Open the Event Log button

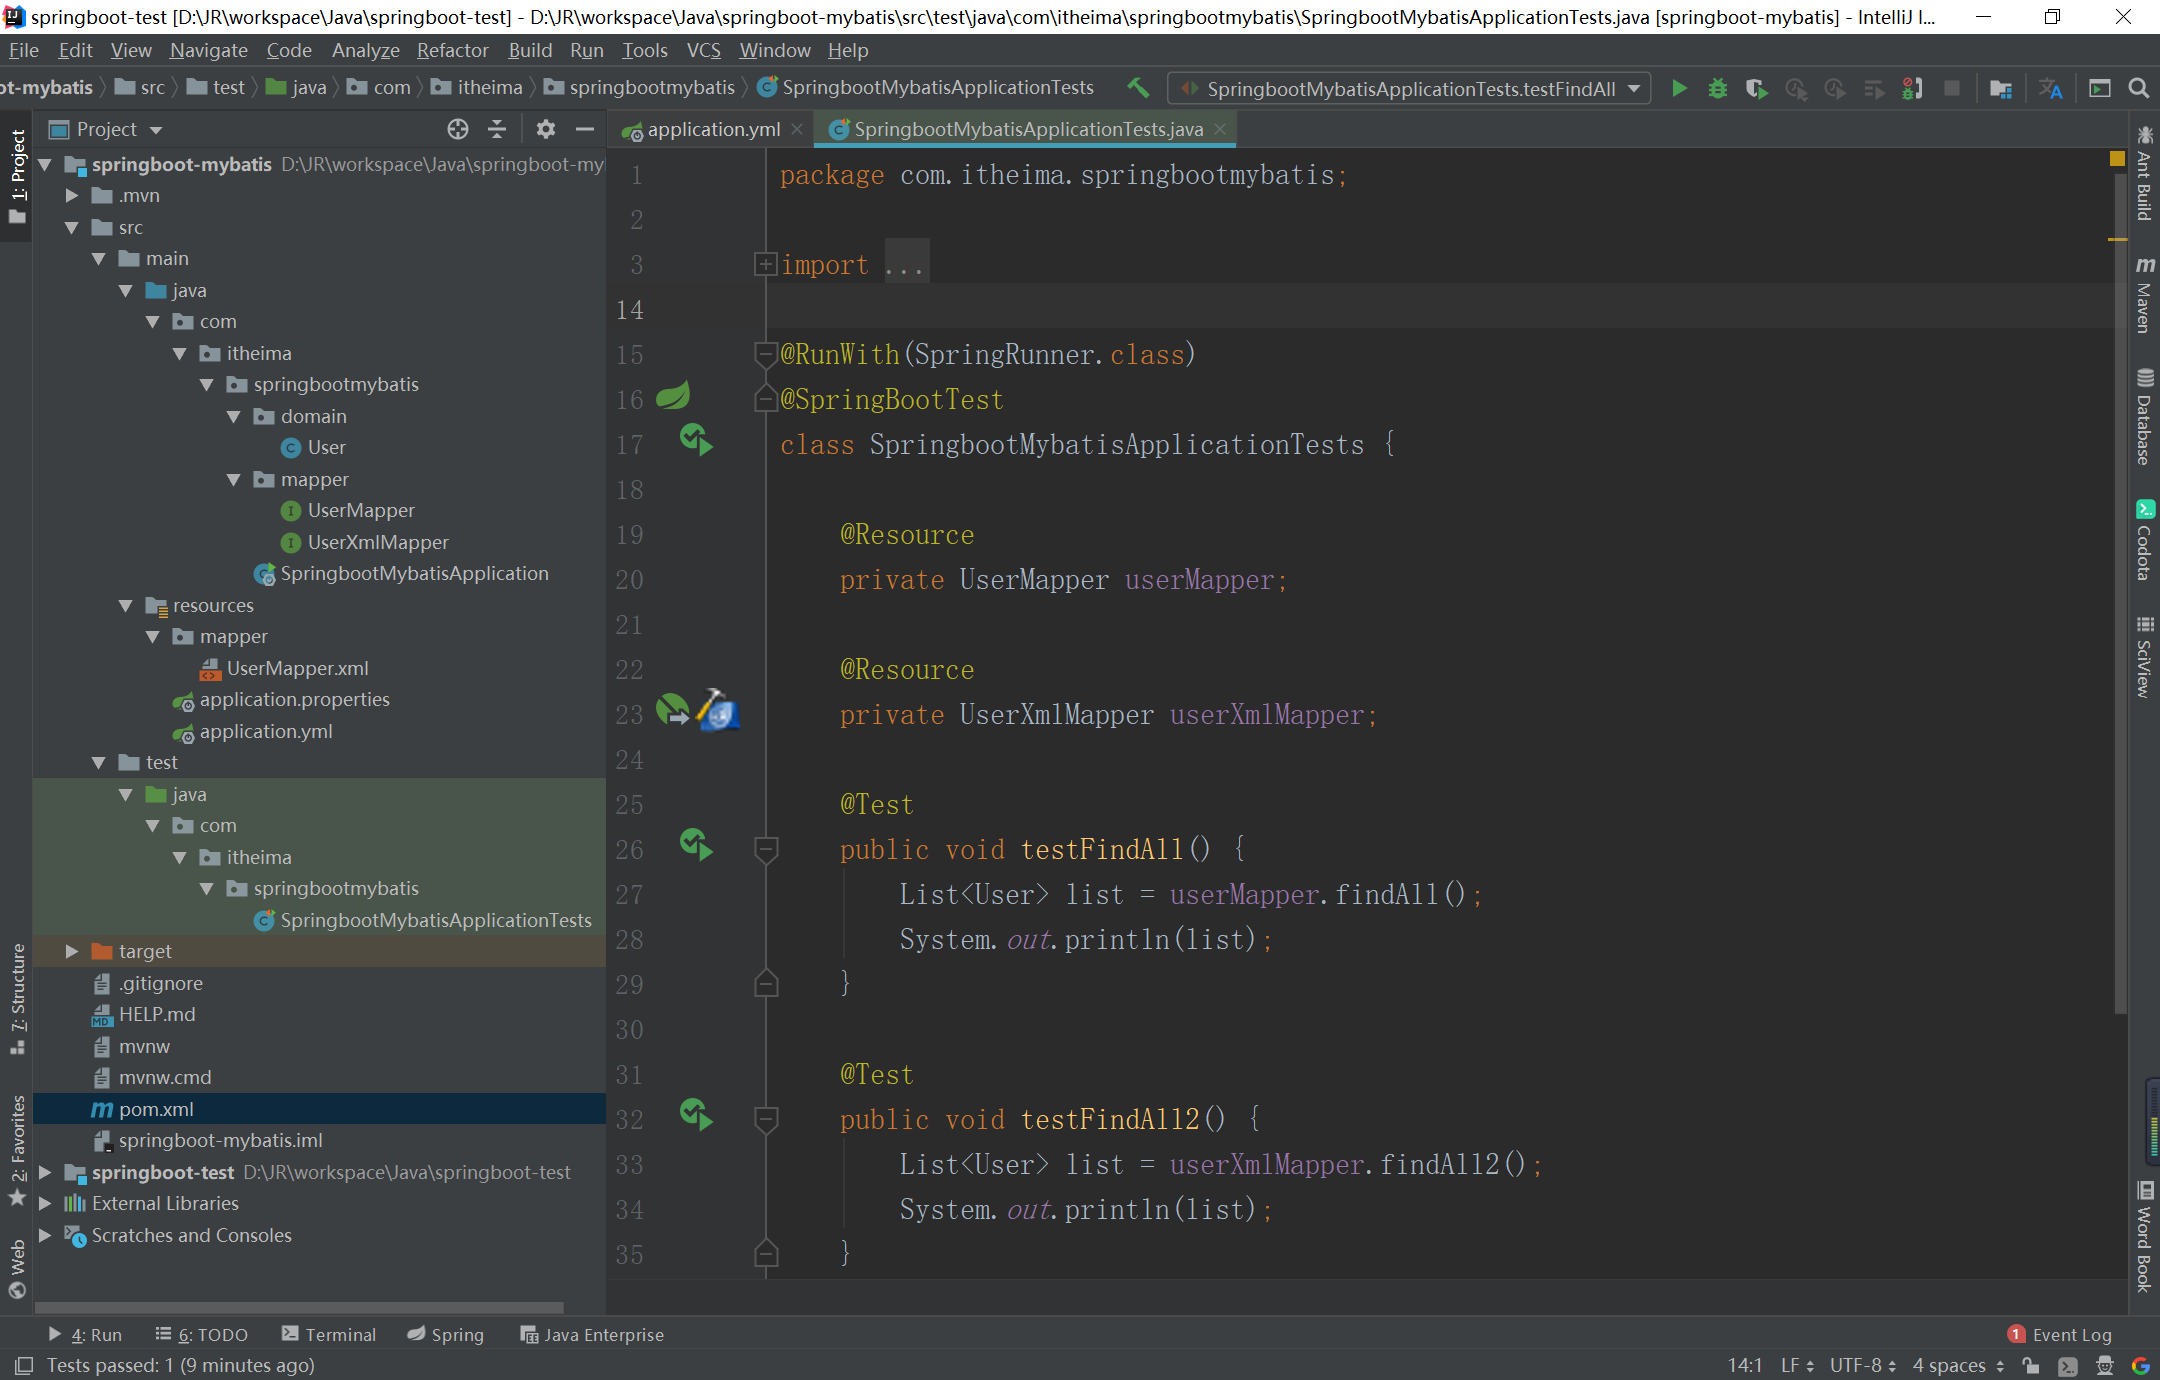(x=2060, y=1334)
